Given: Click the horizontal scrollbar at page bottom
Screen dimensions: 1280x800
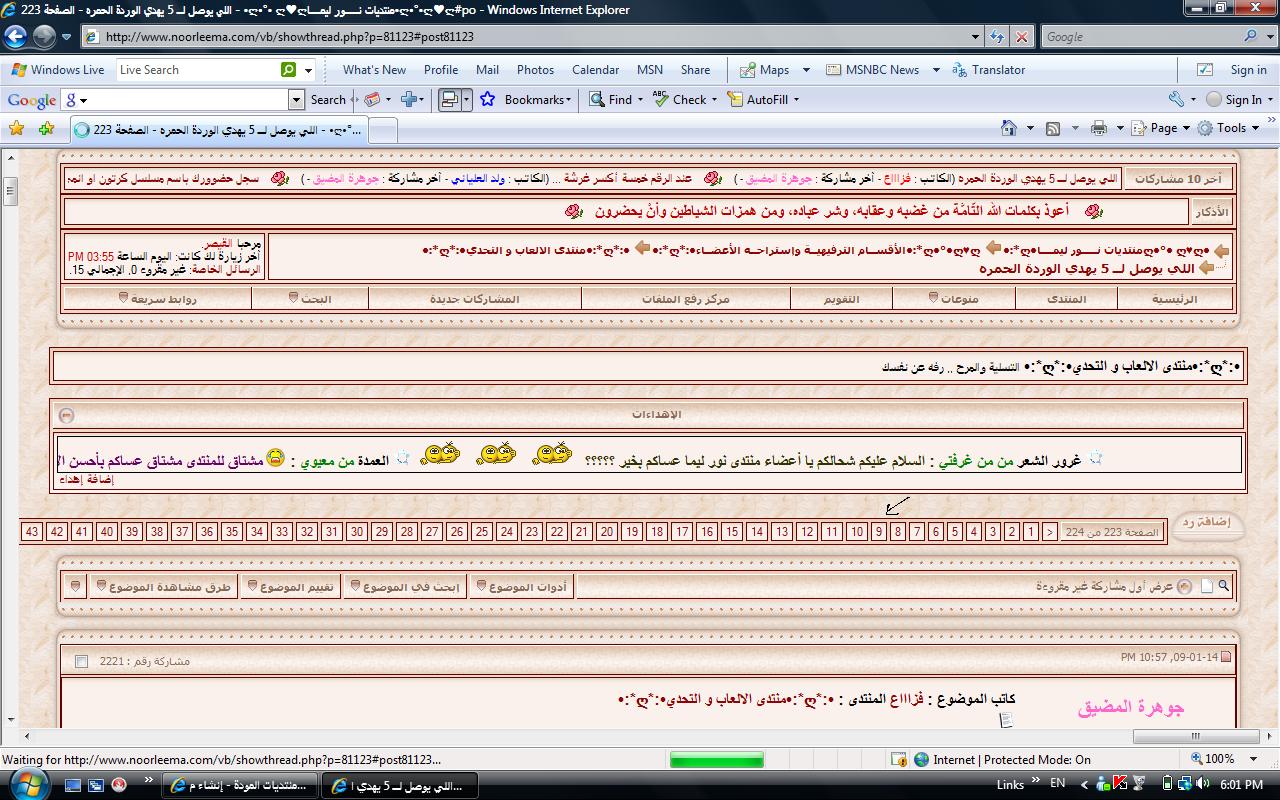Looking at the screenshot, I should click(x=640, y=737).
